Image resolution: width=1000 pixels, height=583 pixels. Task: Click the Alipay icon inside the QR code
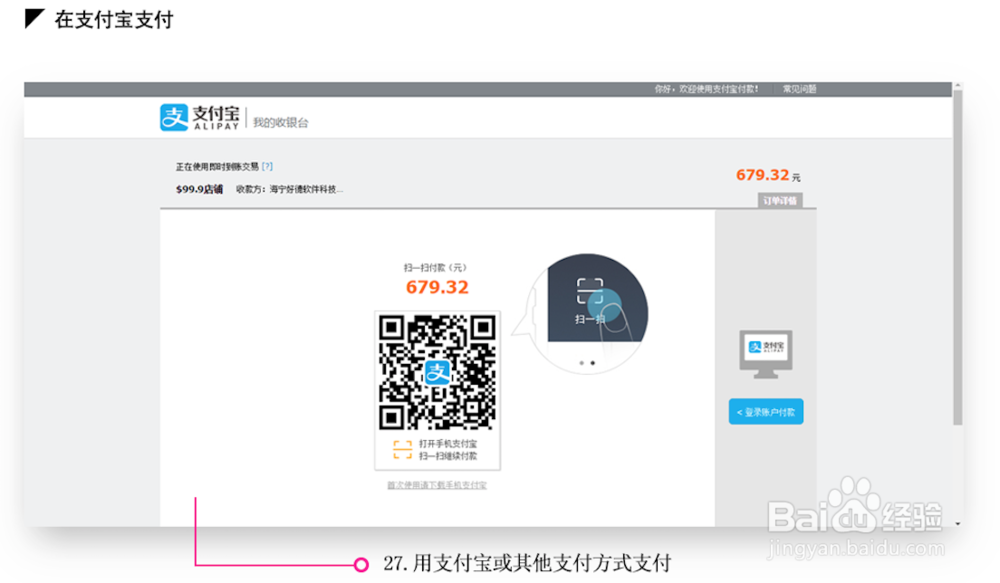(438, 374)
